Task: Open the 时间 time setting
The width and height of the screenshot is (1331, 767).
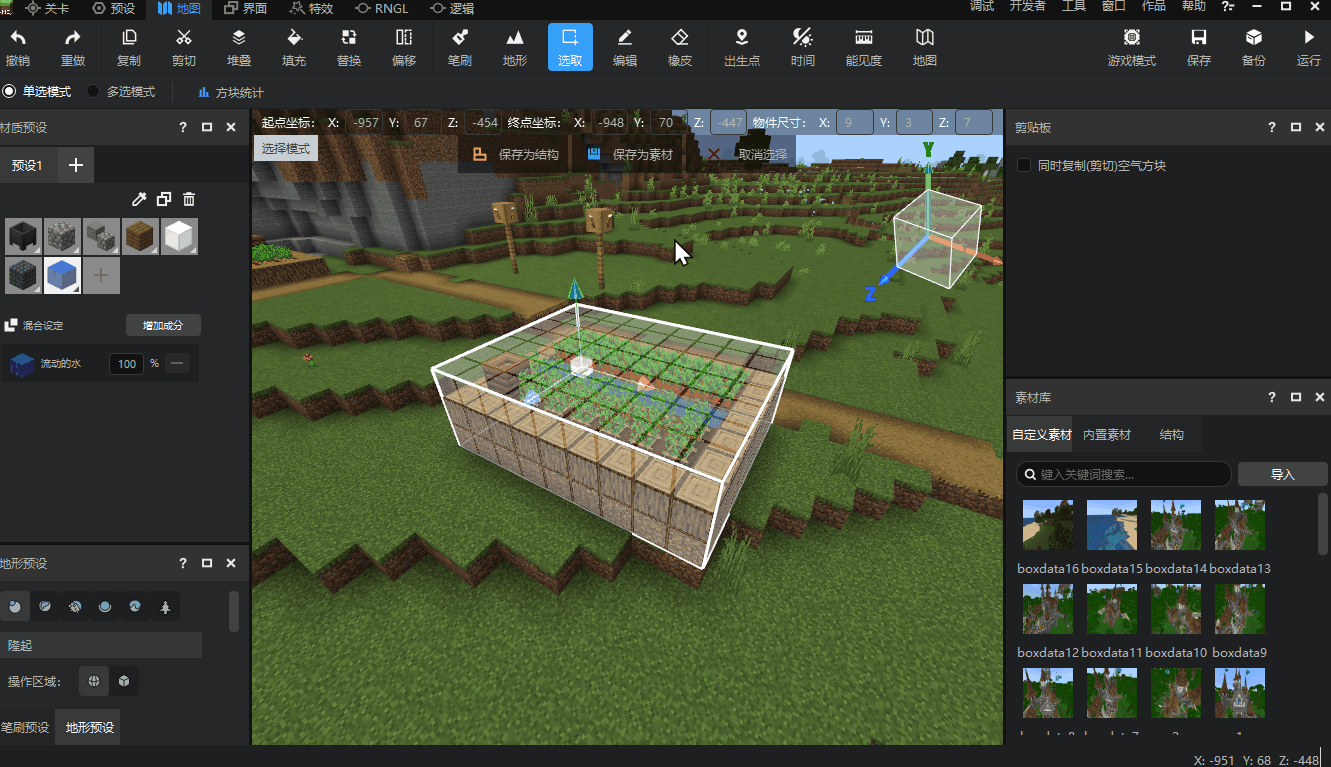Action: [802, 47]
